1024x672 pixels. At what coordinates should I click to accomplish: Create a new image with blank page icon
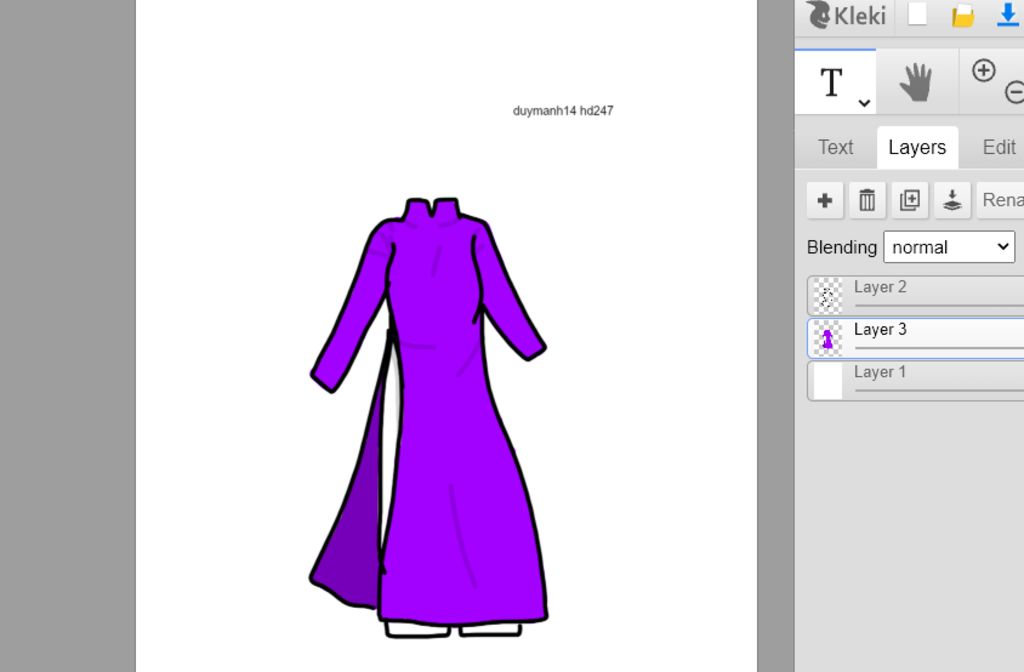tap(917, 14)
